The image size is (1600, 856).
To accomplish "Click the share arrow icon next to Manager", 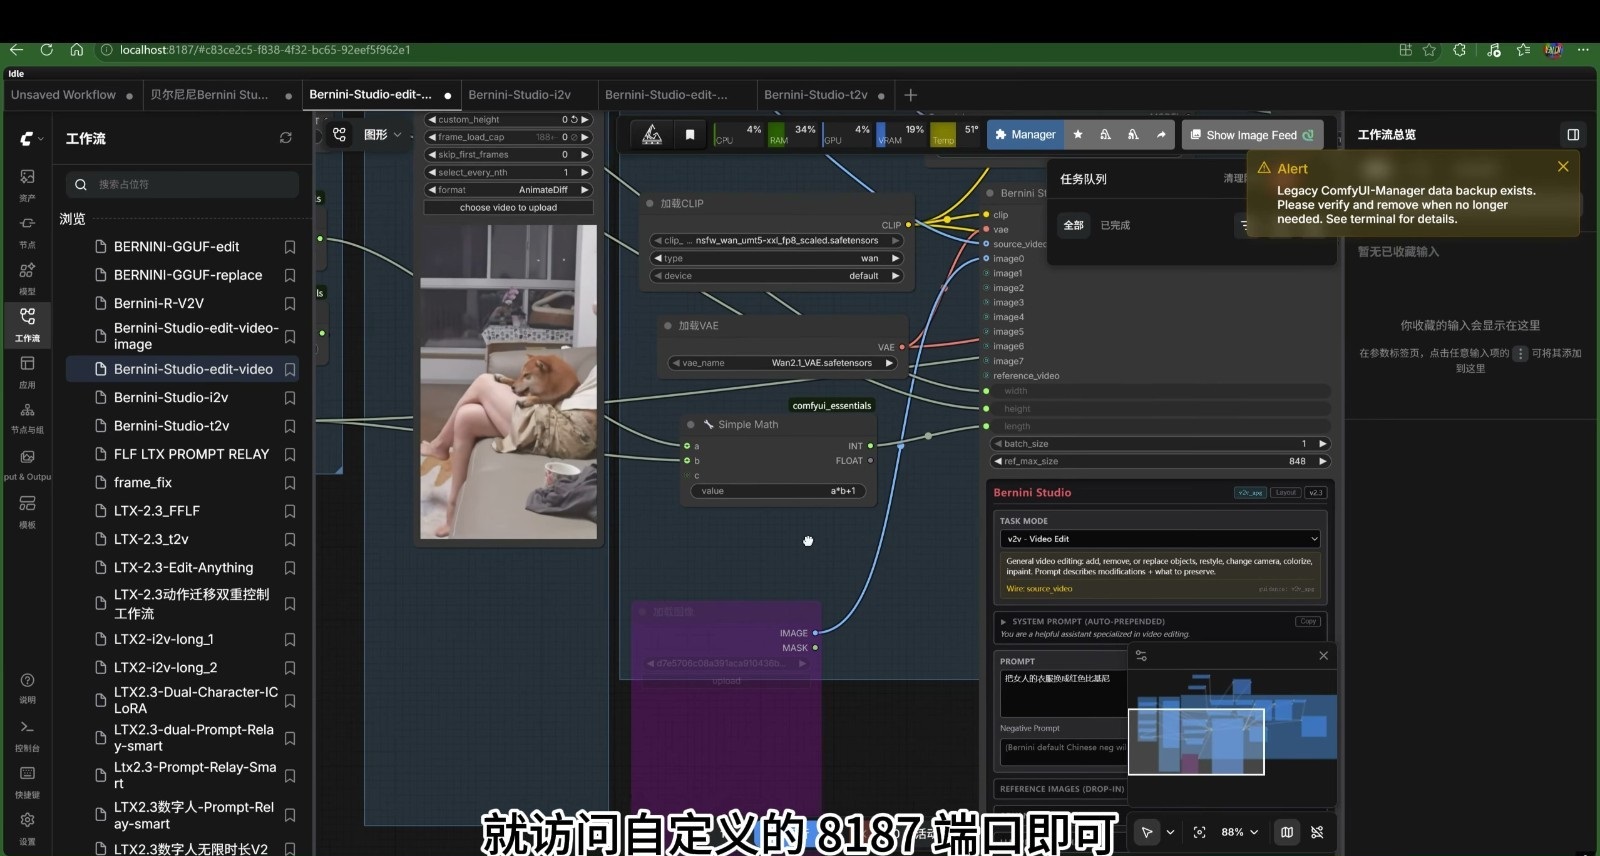I will [x=1161, y=134].
